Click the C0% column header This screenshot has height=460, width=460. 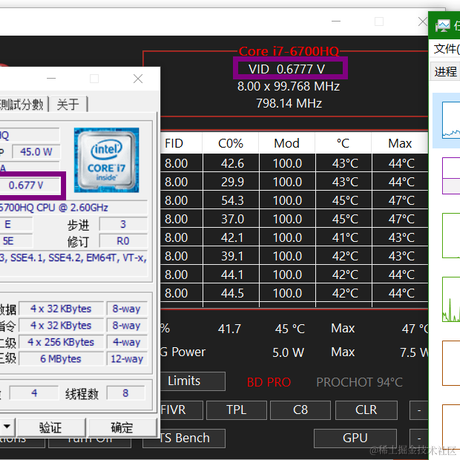[231, 143]
